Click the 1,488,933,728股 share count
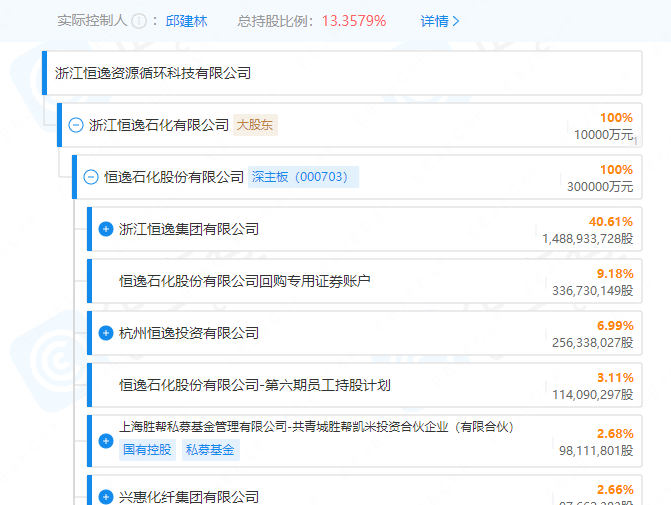The width and height of the screenshot is (671, 505). [x=588, y=239]
